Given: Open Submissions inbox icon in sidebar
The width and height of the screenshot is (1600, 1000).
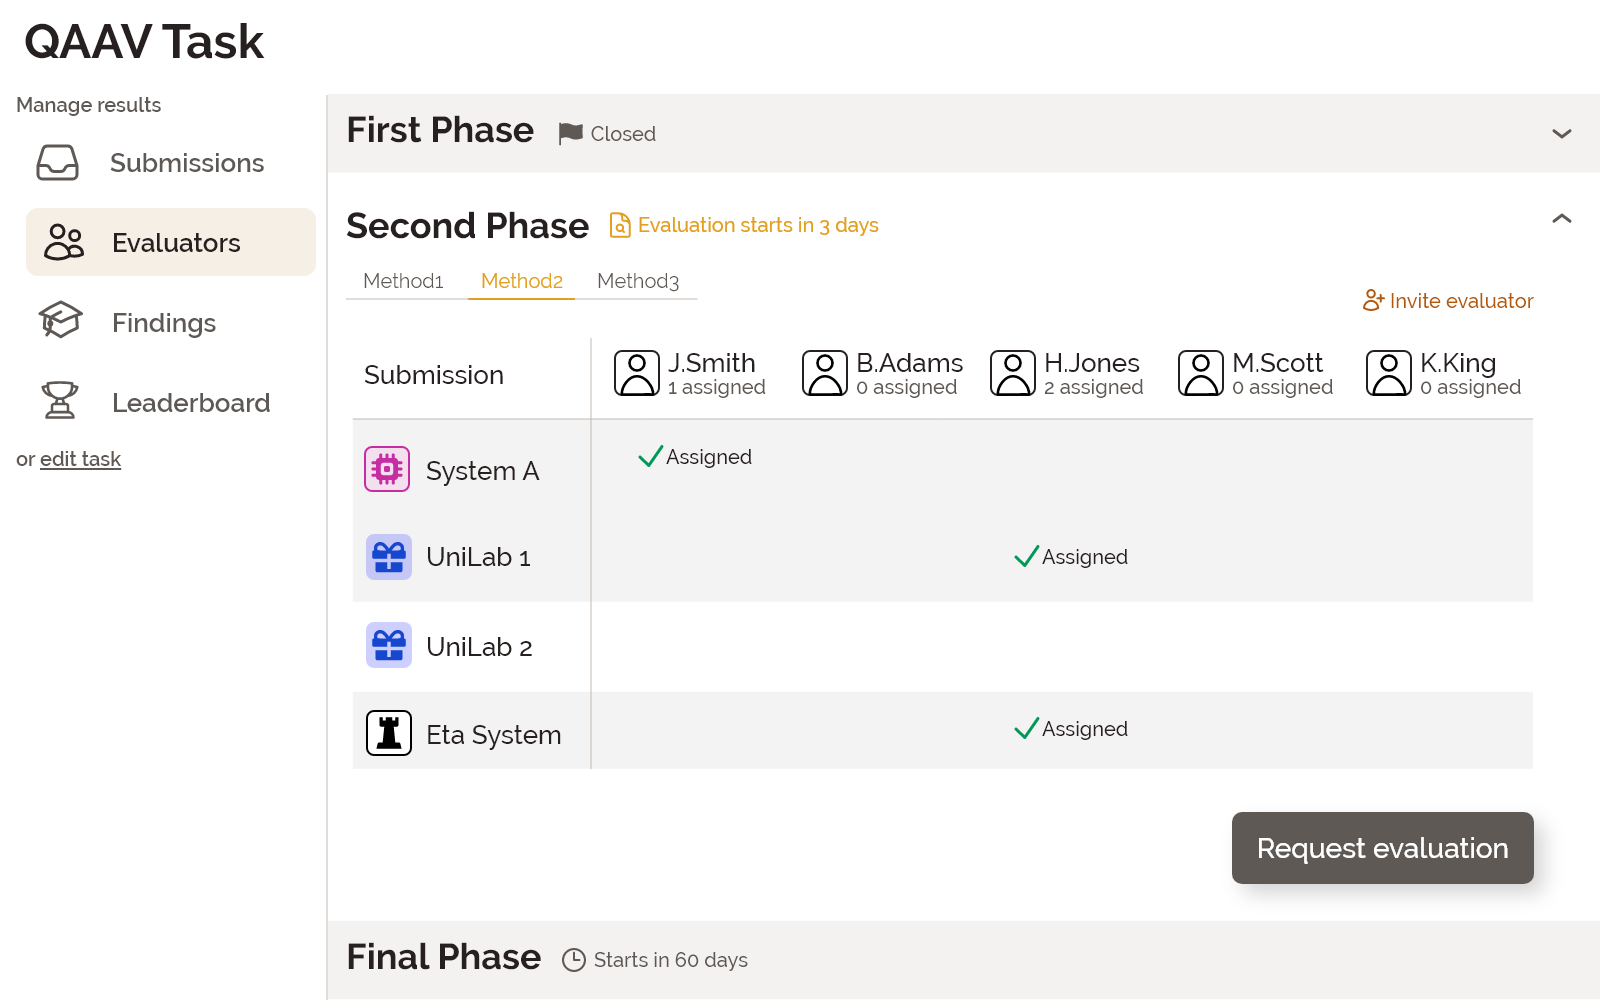Looking at the screenshot, I should coord(57,162).
